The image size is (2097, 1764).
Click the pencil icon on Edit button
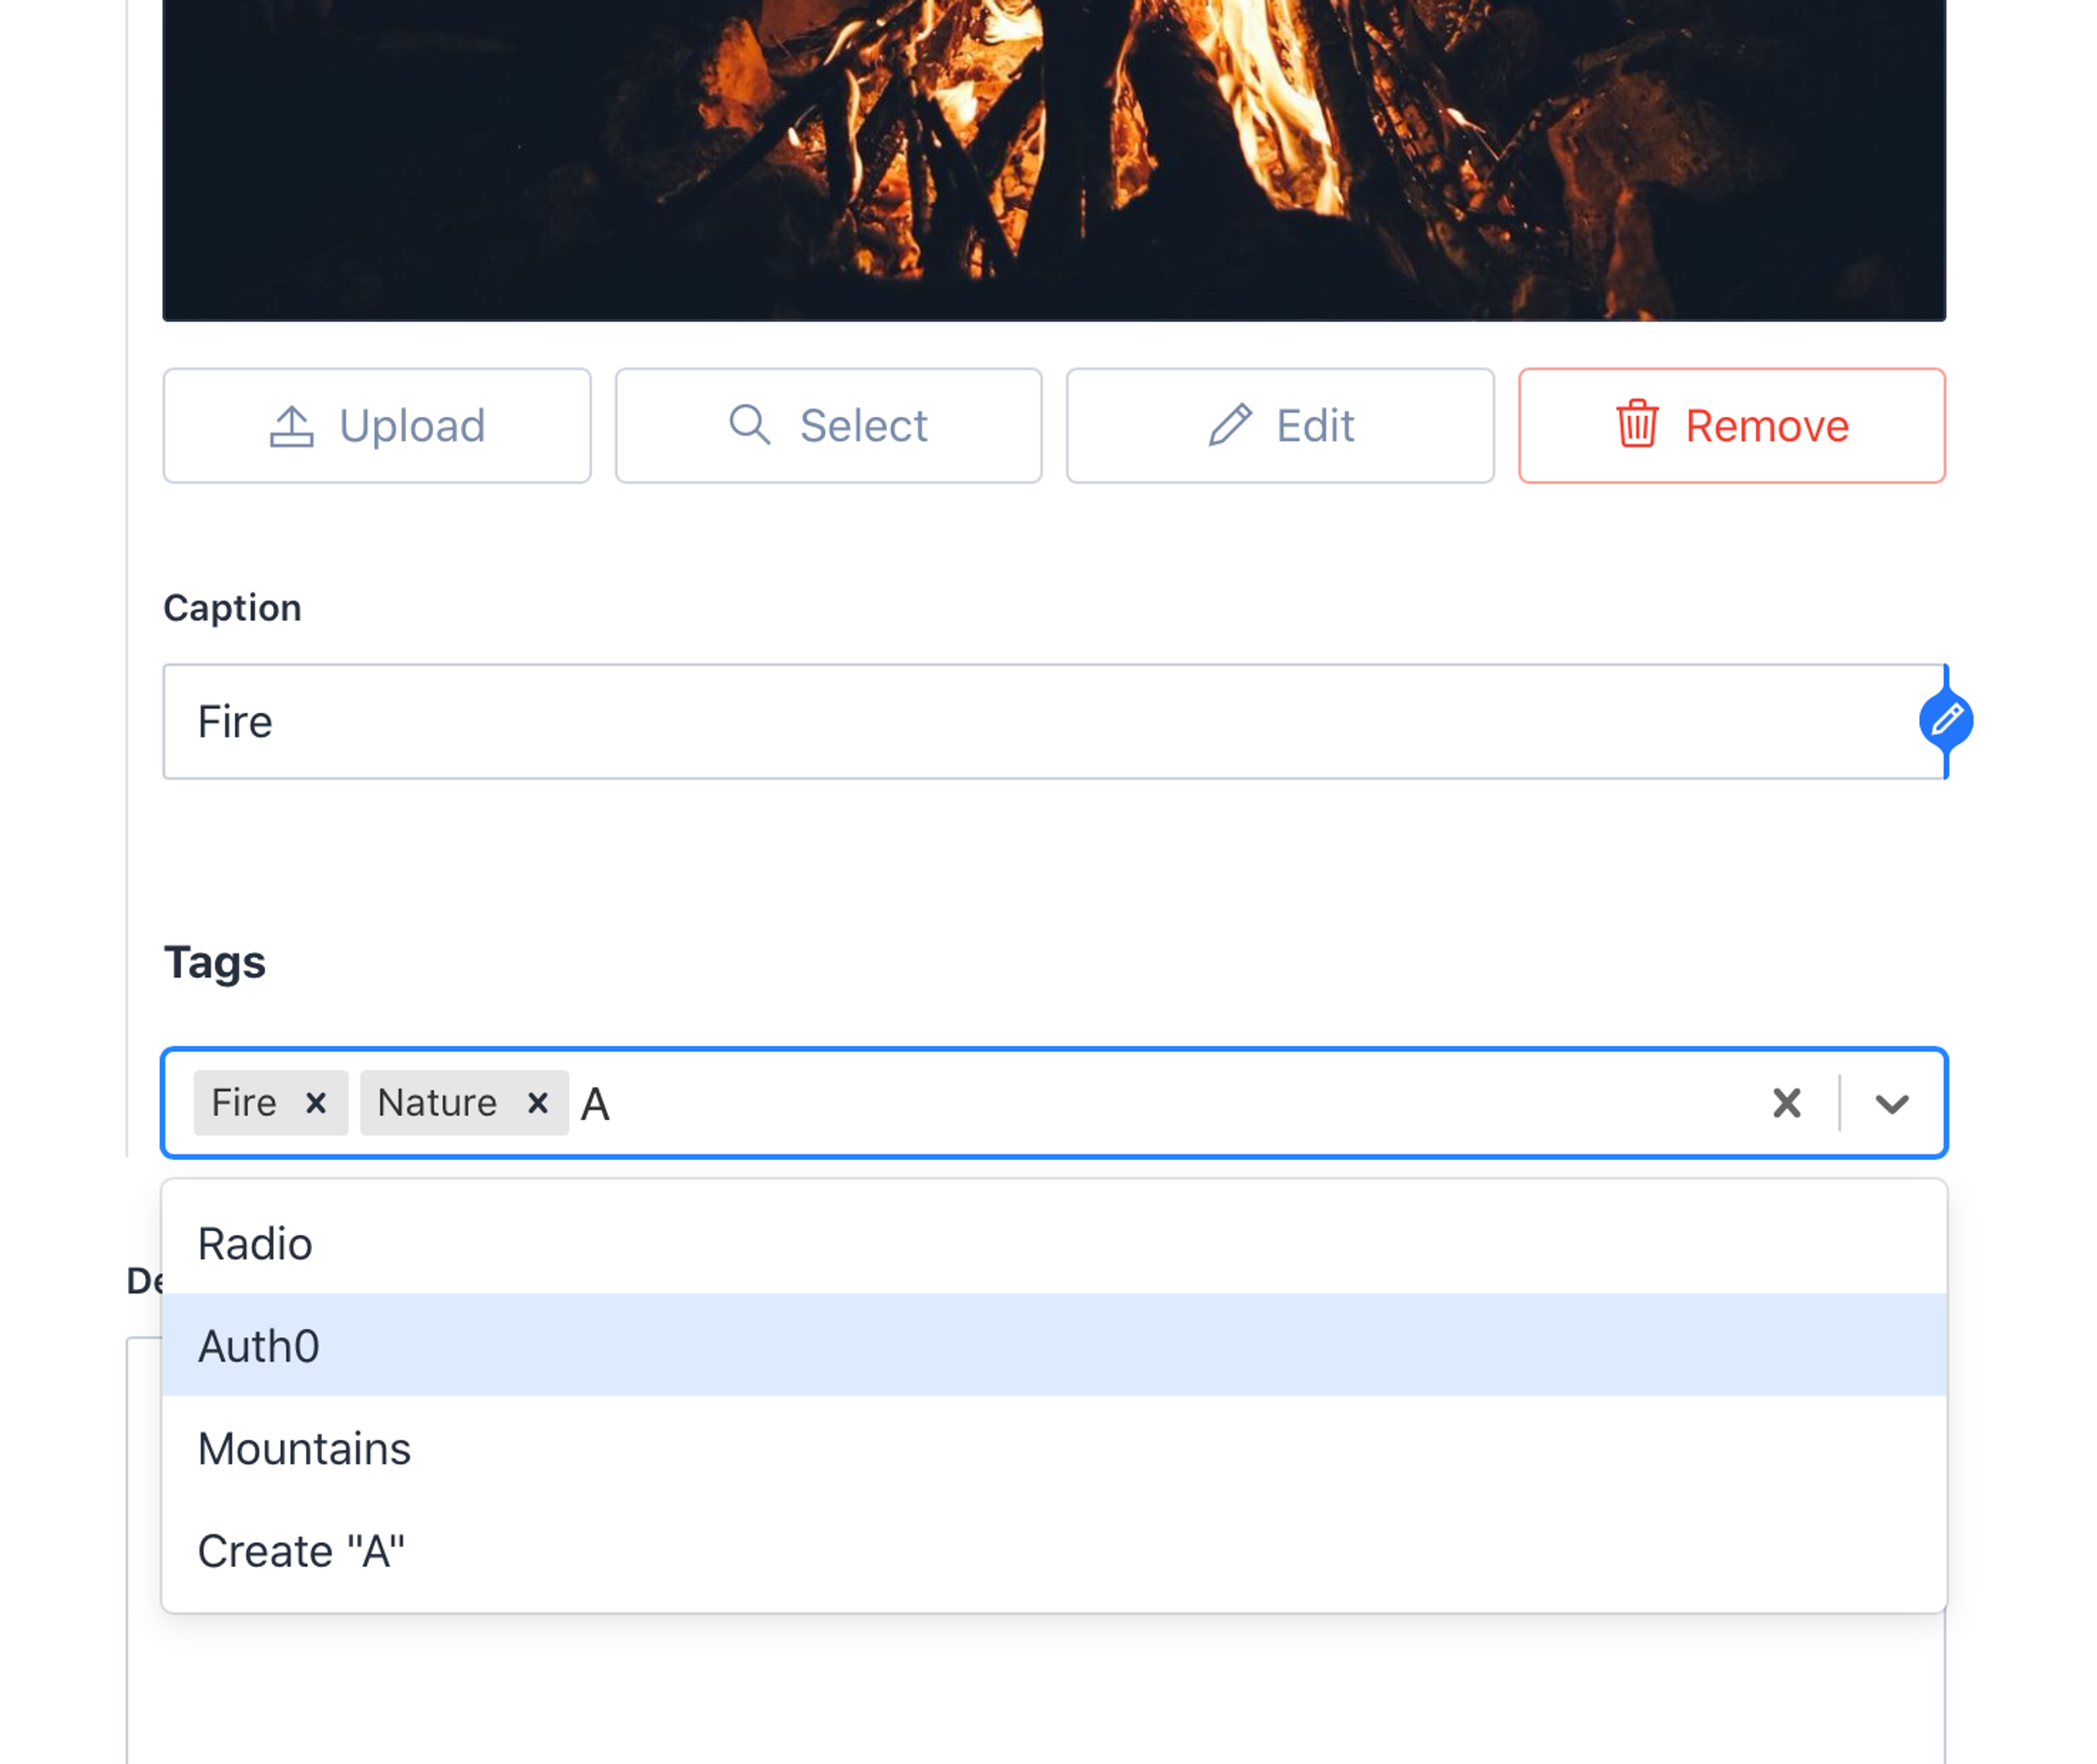(x=1229, y=425)
